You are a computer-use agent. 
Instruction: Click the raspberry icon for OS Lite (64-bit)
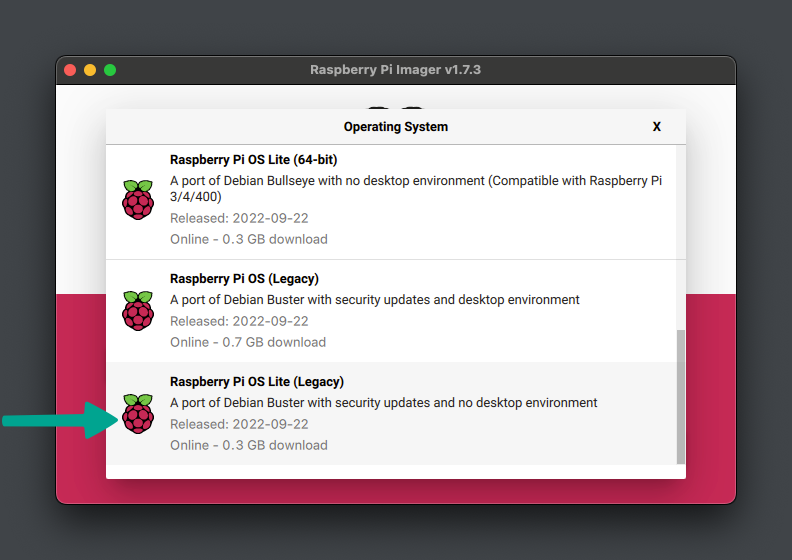pyautogui.click(x=138, y=199)
